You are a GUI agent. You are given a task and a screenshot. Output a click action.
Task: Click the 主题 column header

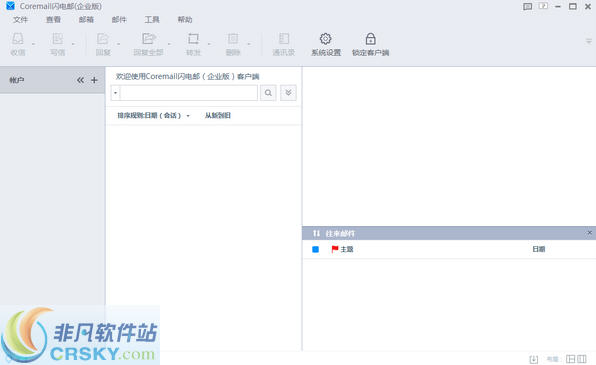click(347, 249)
